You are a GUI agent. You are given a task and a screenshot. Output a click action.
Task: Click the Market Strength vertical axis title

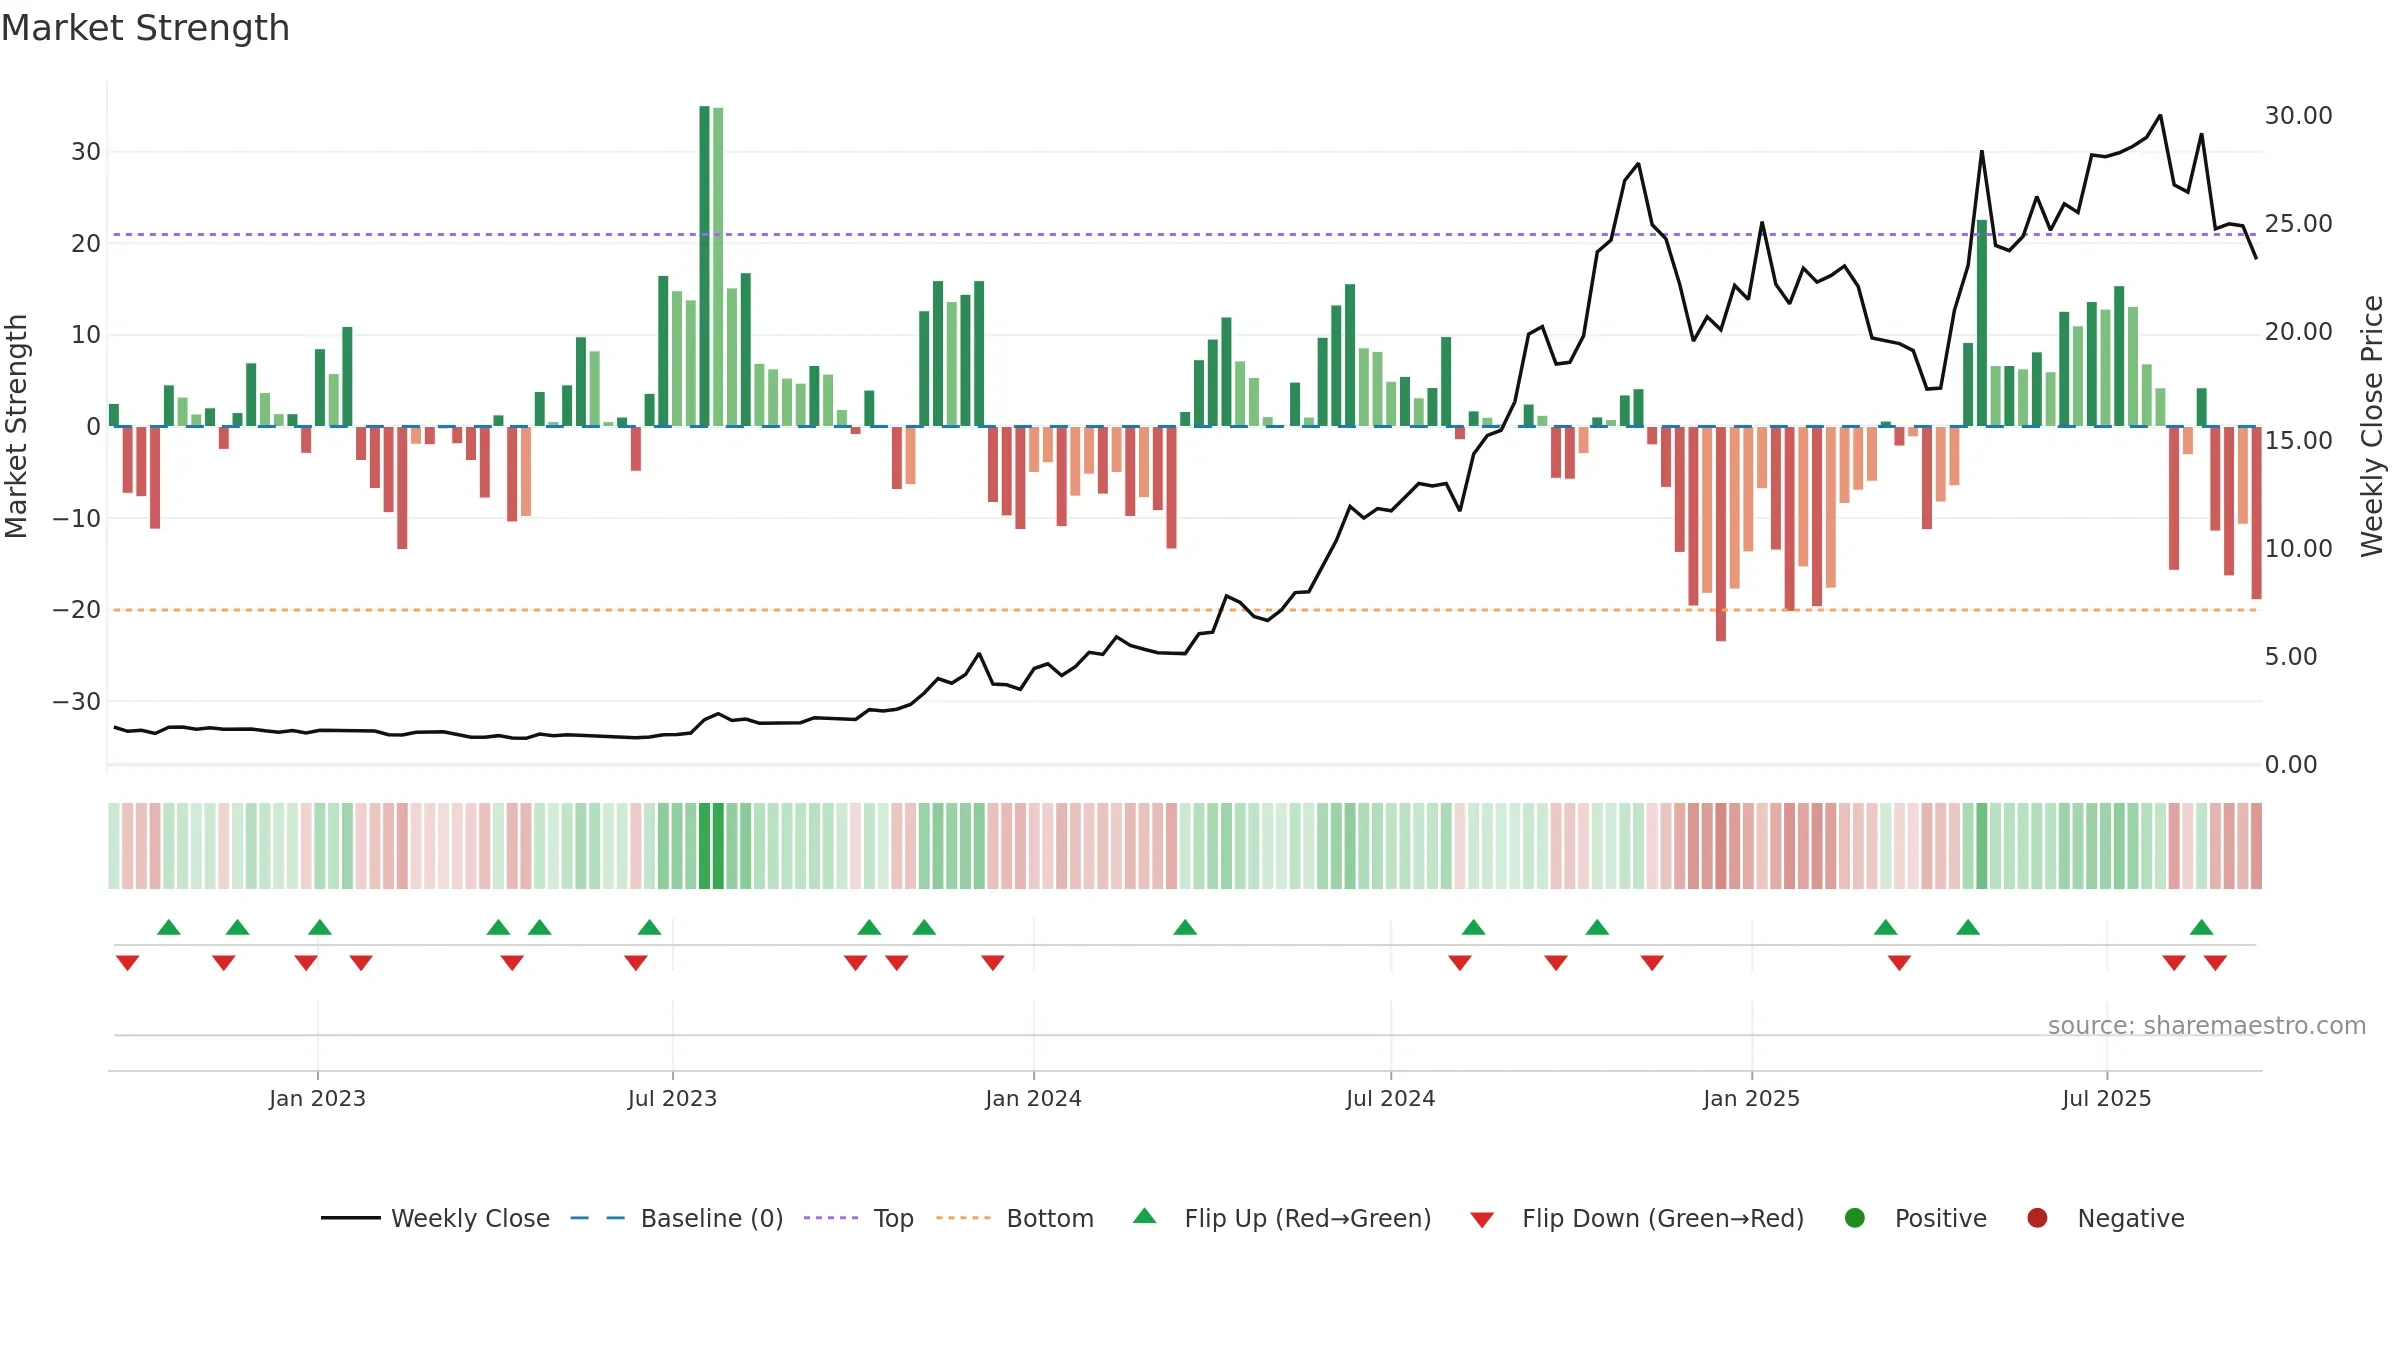[x=16, y=426]
